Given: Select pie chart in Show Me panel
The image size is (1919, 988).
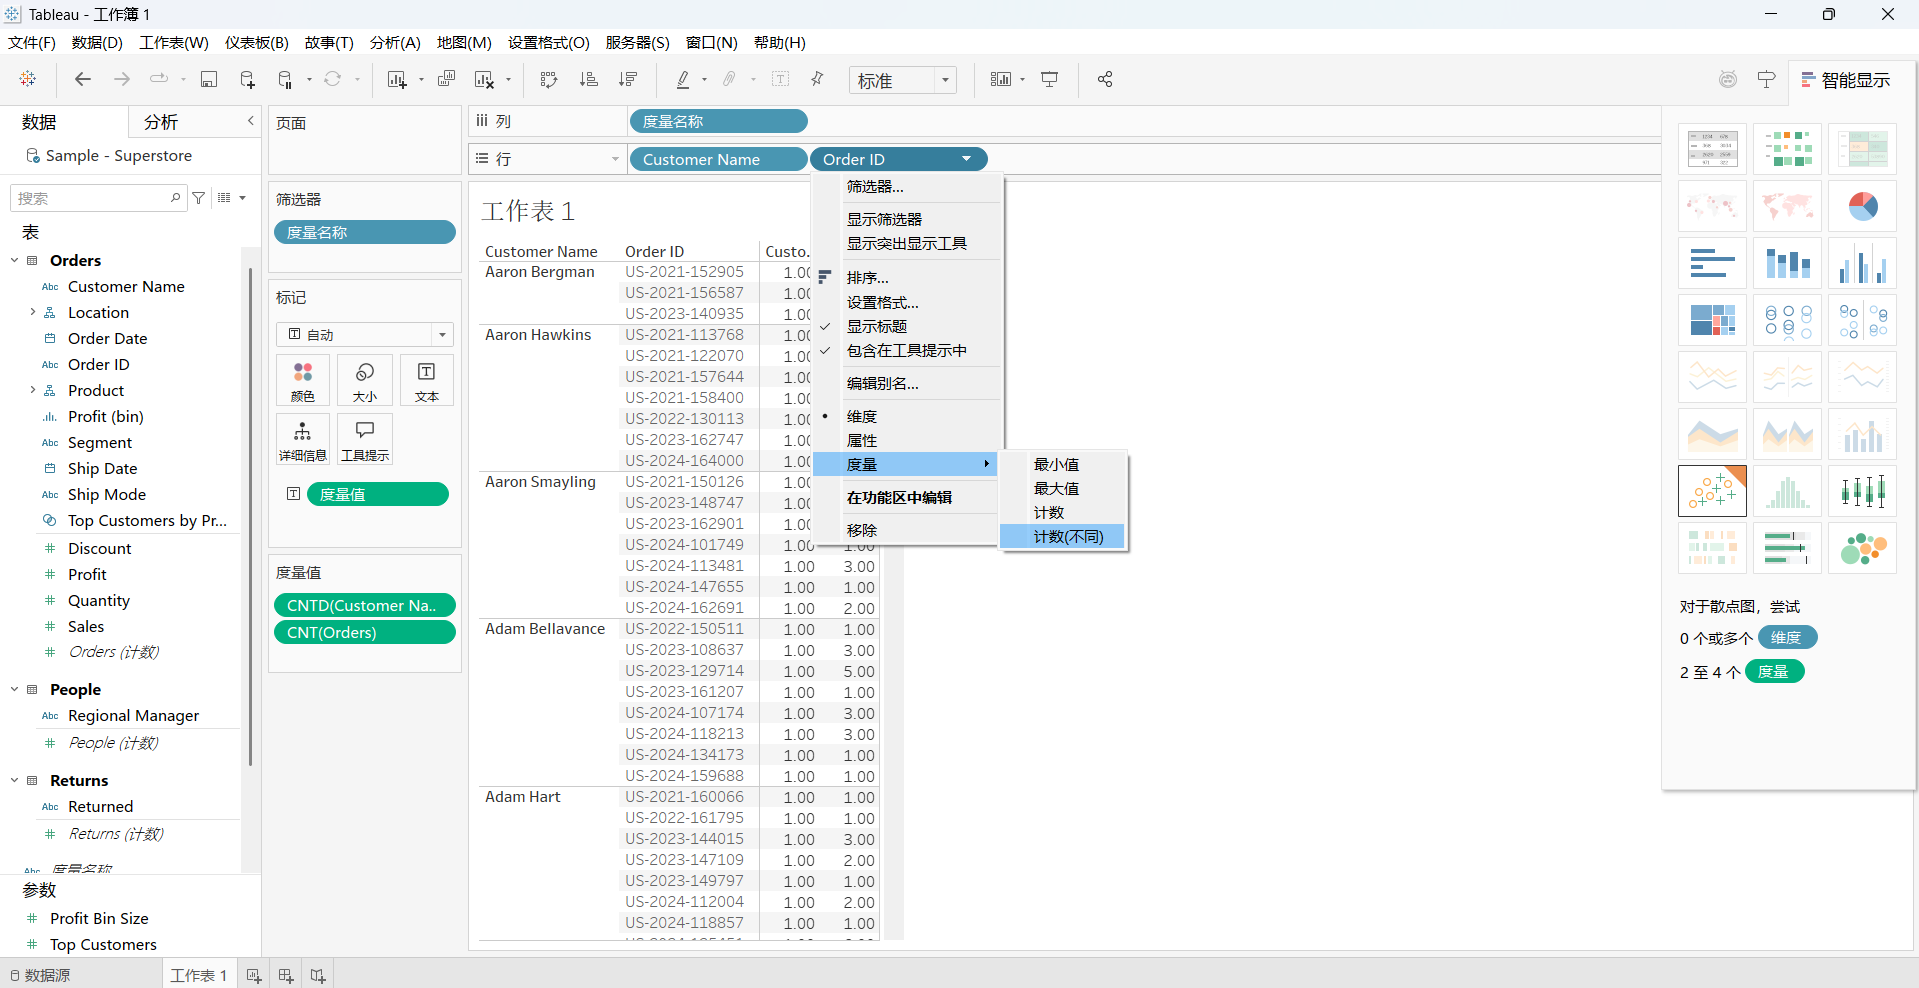Looking at the screenshot, I should pyautogui.click(x=1862, y=206).
